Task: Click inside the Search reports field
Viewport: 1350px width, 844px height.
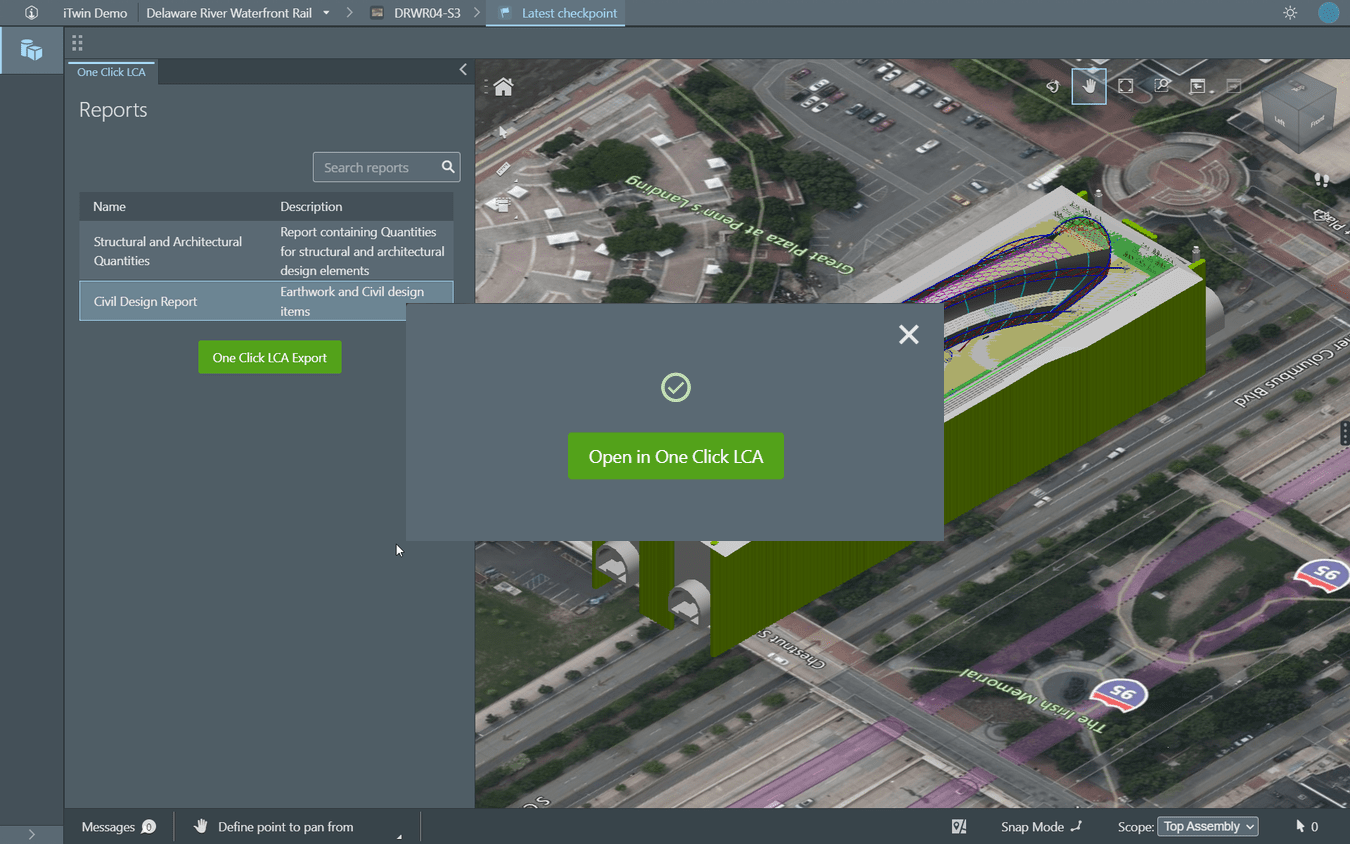Action: tap(380, 167)
